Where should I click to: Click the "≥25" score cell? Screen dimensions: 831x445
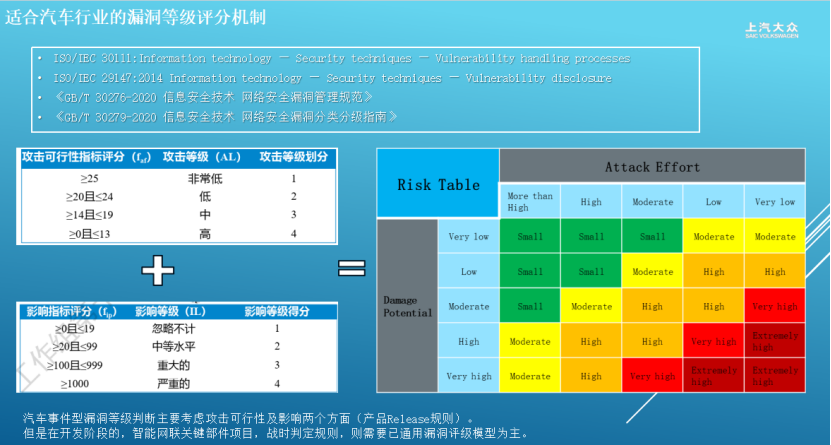(x=90, y=179)
